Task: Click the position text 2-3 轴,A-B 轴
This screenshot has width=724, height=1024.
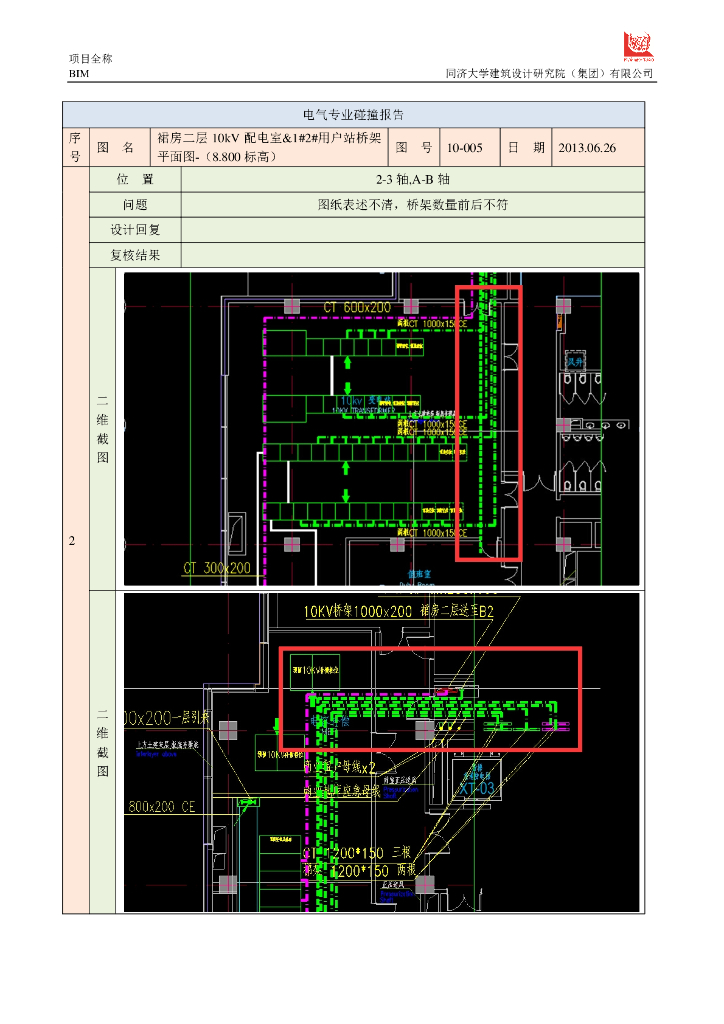Action: click(413, 180)
